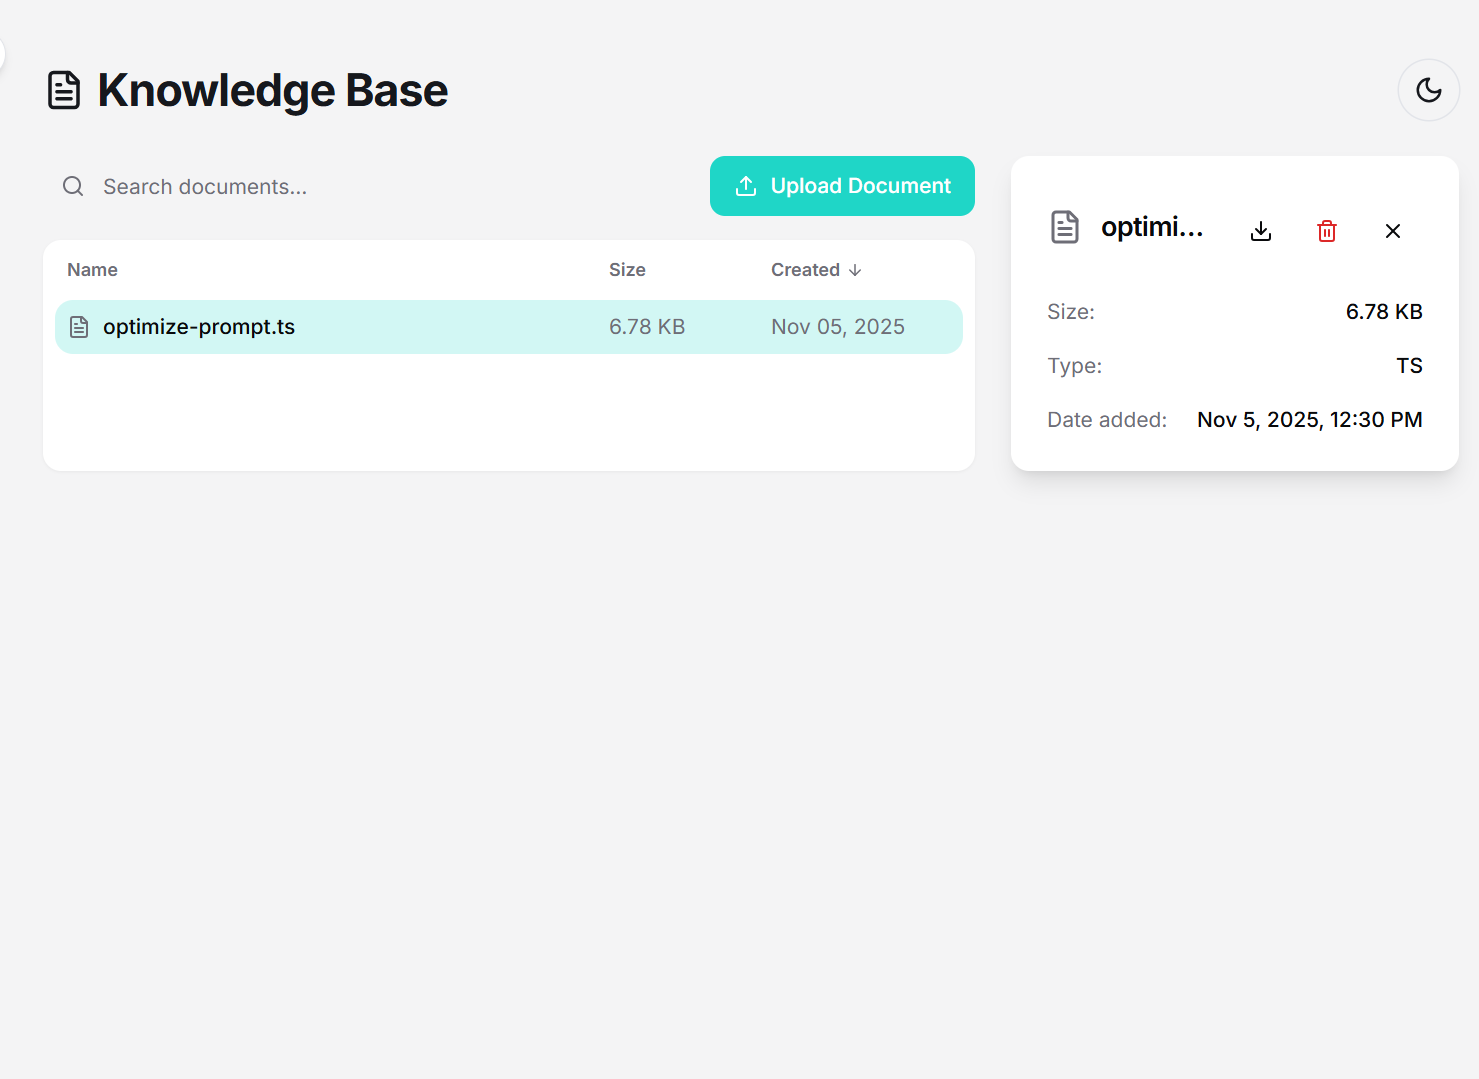Screen dimensions: 1479x1079
Task: Click the Nov 05, 2025 date cell
Action: pos(837,326)
